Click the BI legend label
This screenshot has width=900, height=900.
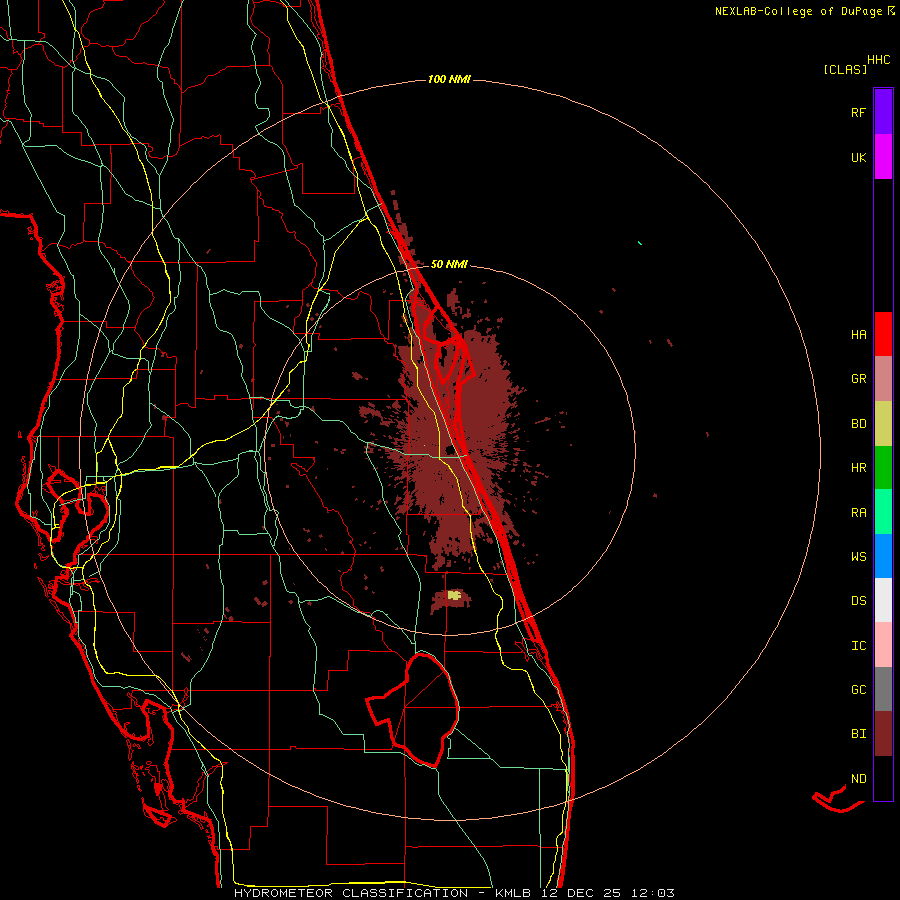pos(858,734)
